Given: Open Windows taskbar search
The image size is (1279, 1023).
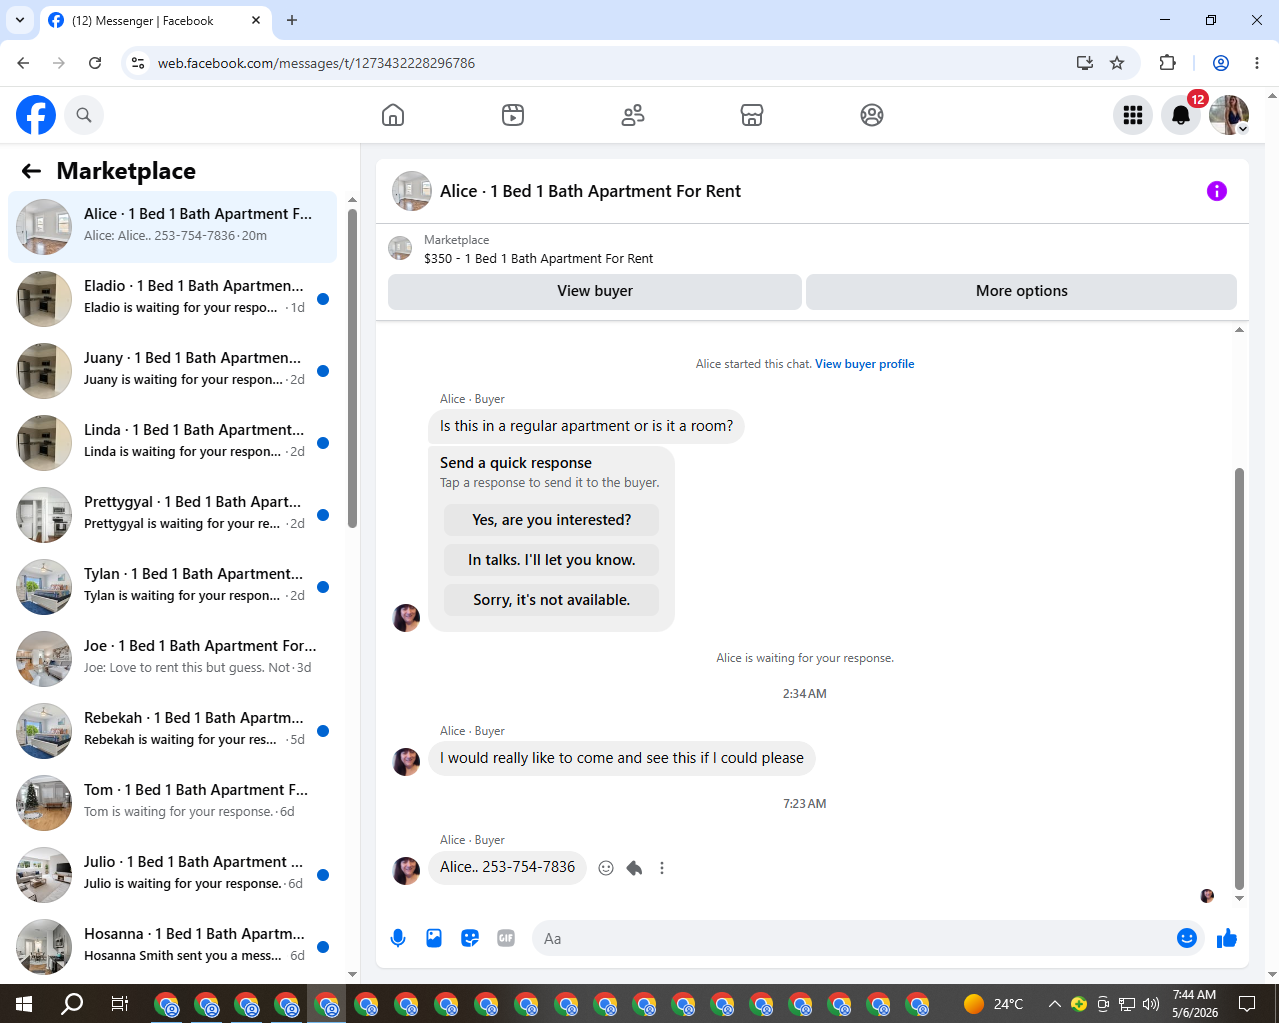Looking at the screenshot, I should click(72, 1003).
